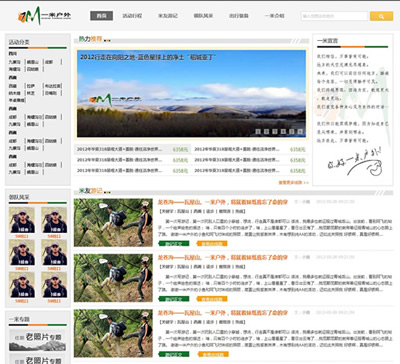Open the third 2012 trip row in right column
The height and width of the screenshot is (364, 400).
tap(250, 171)
